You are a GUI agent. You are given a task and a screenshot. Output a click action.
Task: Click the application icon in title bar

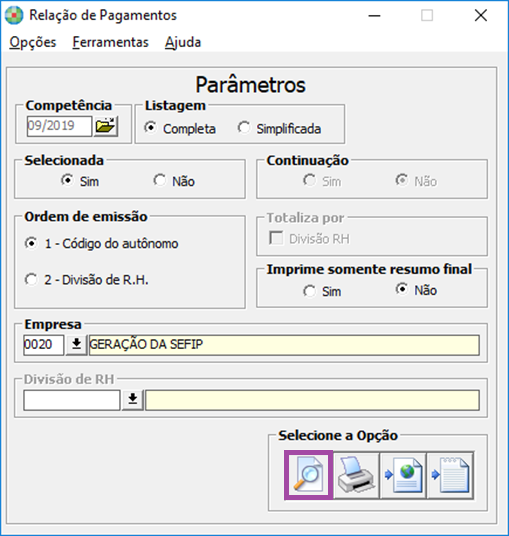point(14,15)
